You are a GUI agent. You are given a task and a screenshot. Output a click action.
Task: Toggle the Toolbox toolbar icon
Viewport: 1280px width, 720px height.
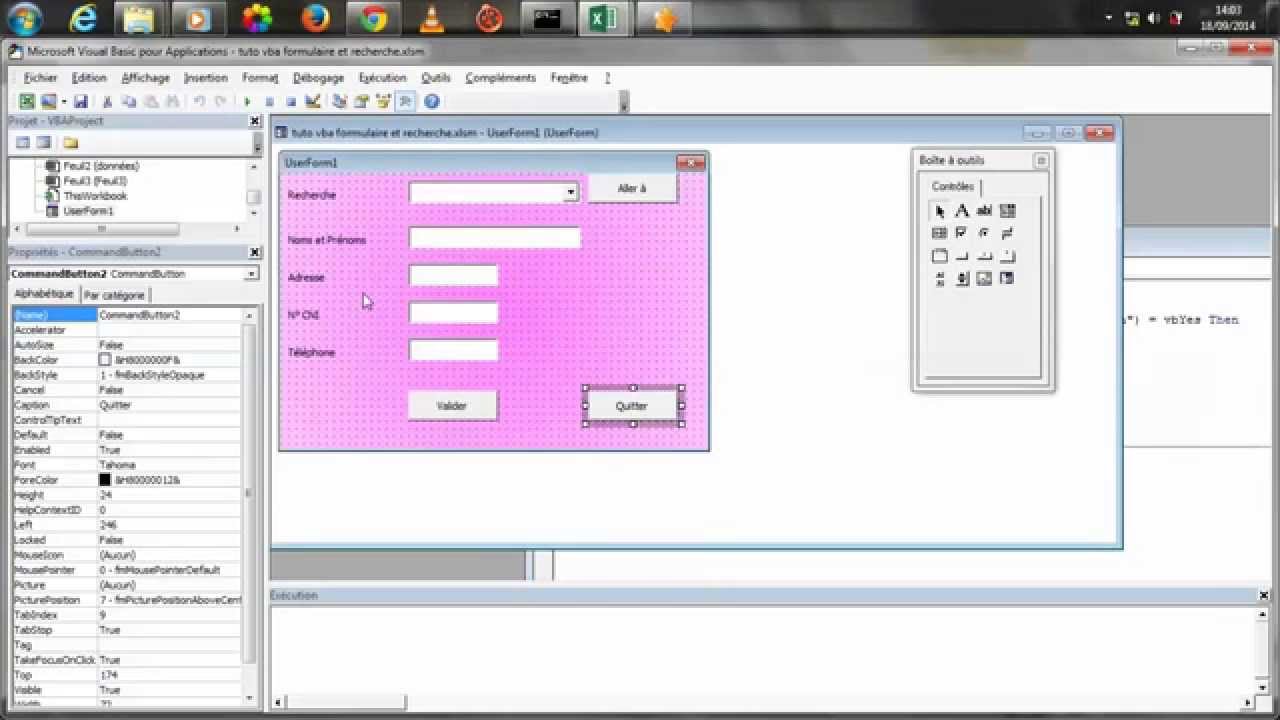405,101
